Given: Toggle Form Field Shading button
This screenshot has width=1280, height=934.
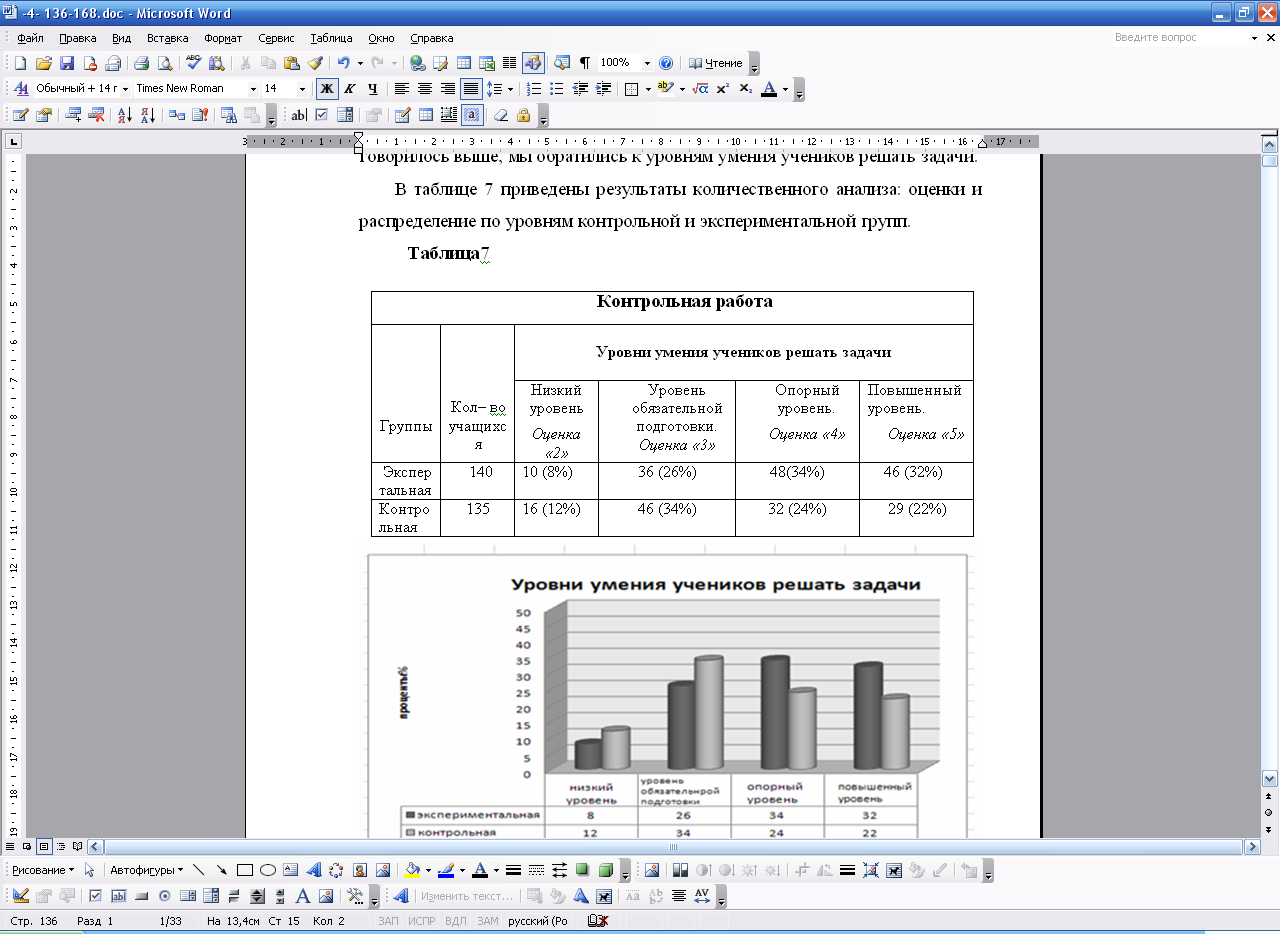Looking at the screenshot, I should click(472, 115).
